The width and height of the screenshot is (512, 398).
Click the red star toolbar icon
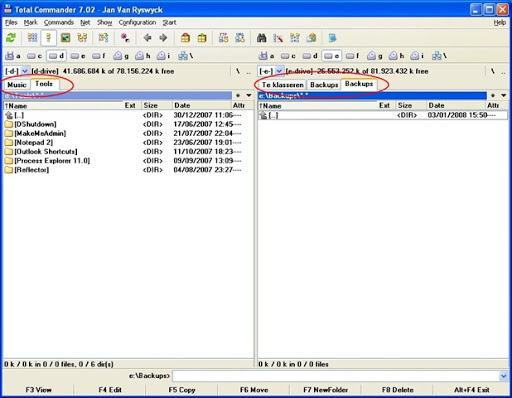pyautogui.click(x=125, y=38)
